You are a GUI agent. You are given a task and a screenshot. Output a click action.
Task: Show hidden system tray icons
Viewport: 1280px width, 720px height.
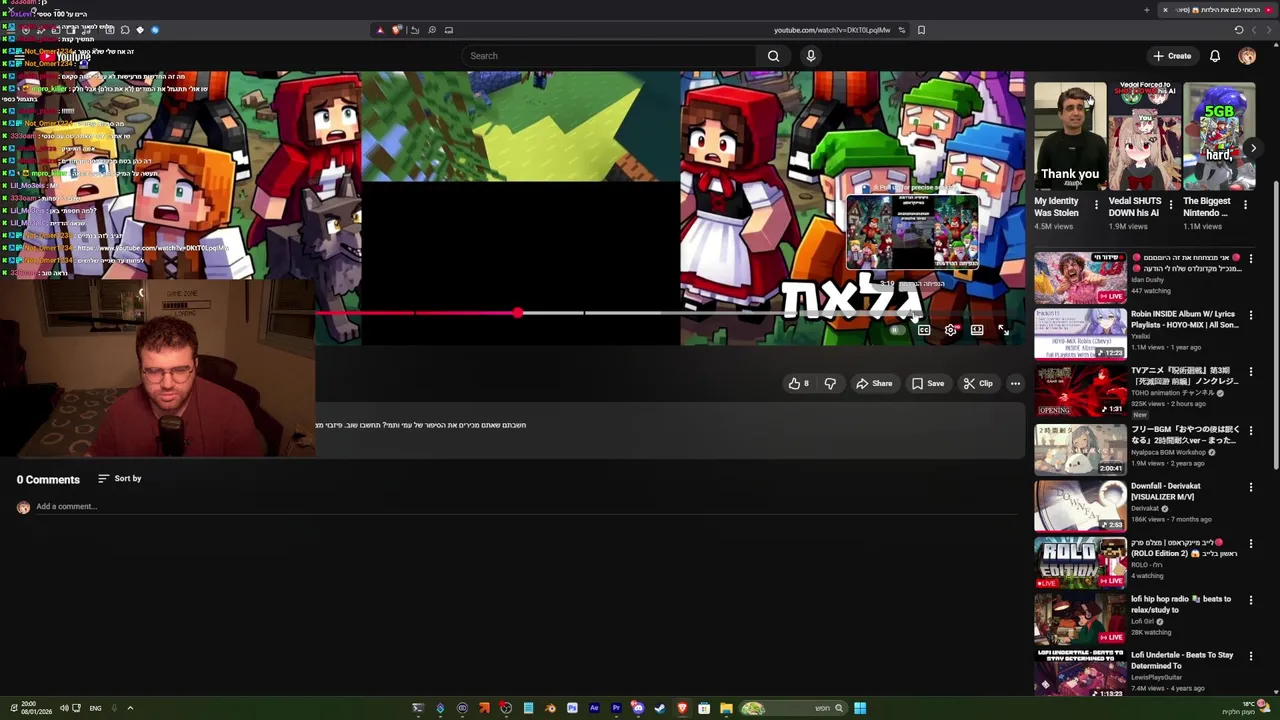[130, 708]
